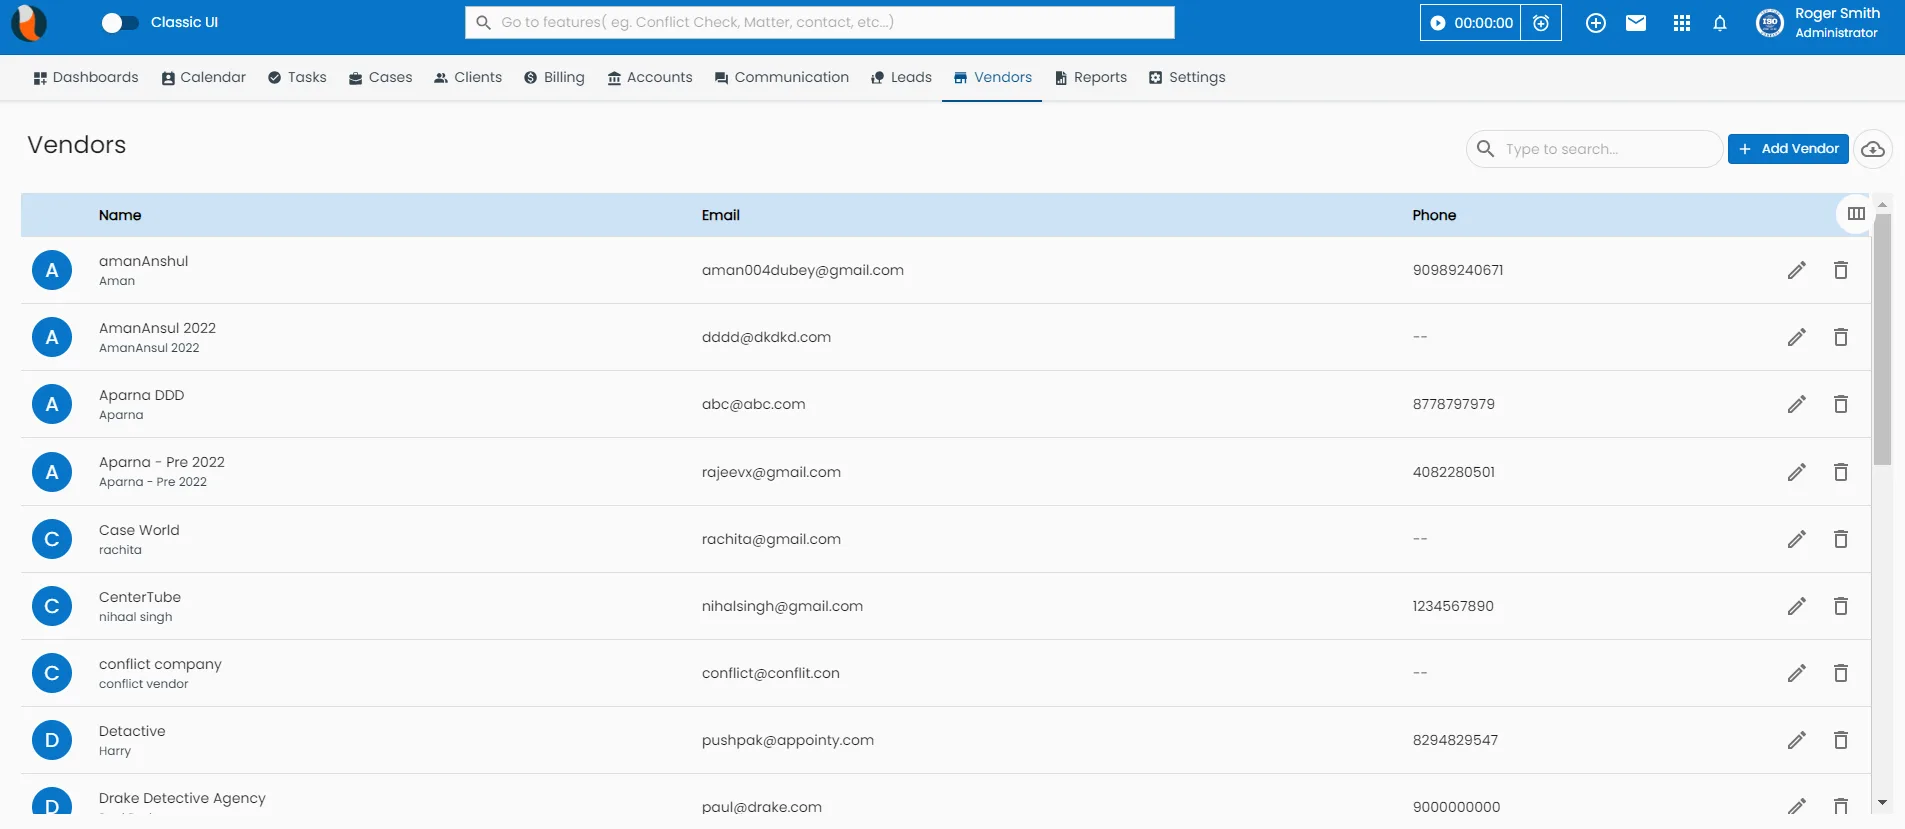The width and height of the screenshot is (1905, 829).
Task: Open the apps grid icon
Action: click(1682, 23)
